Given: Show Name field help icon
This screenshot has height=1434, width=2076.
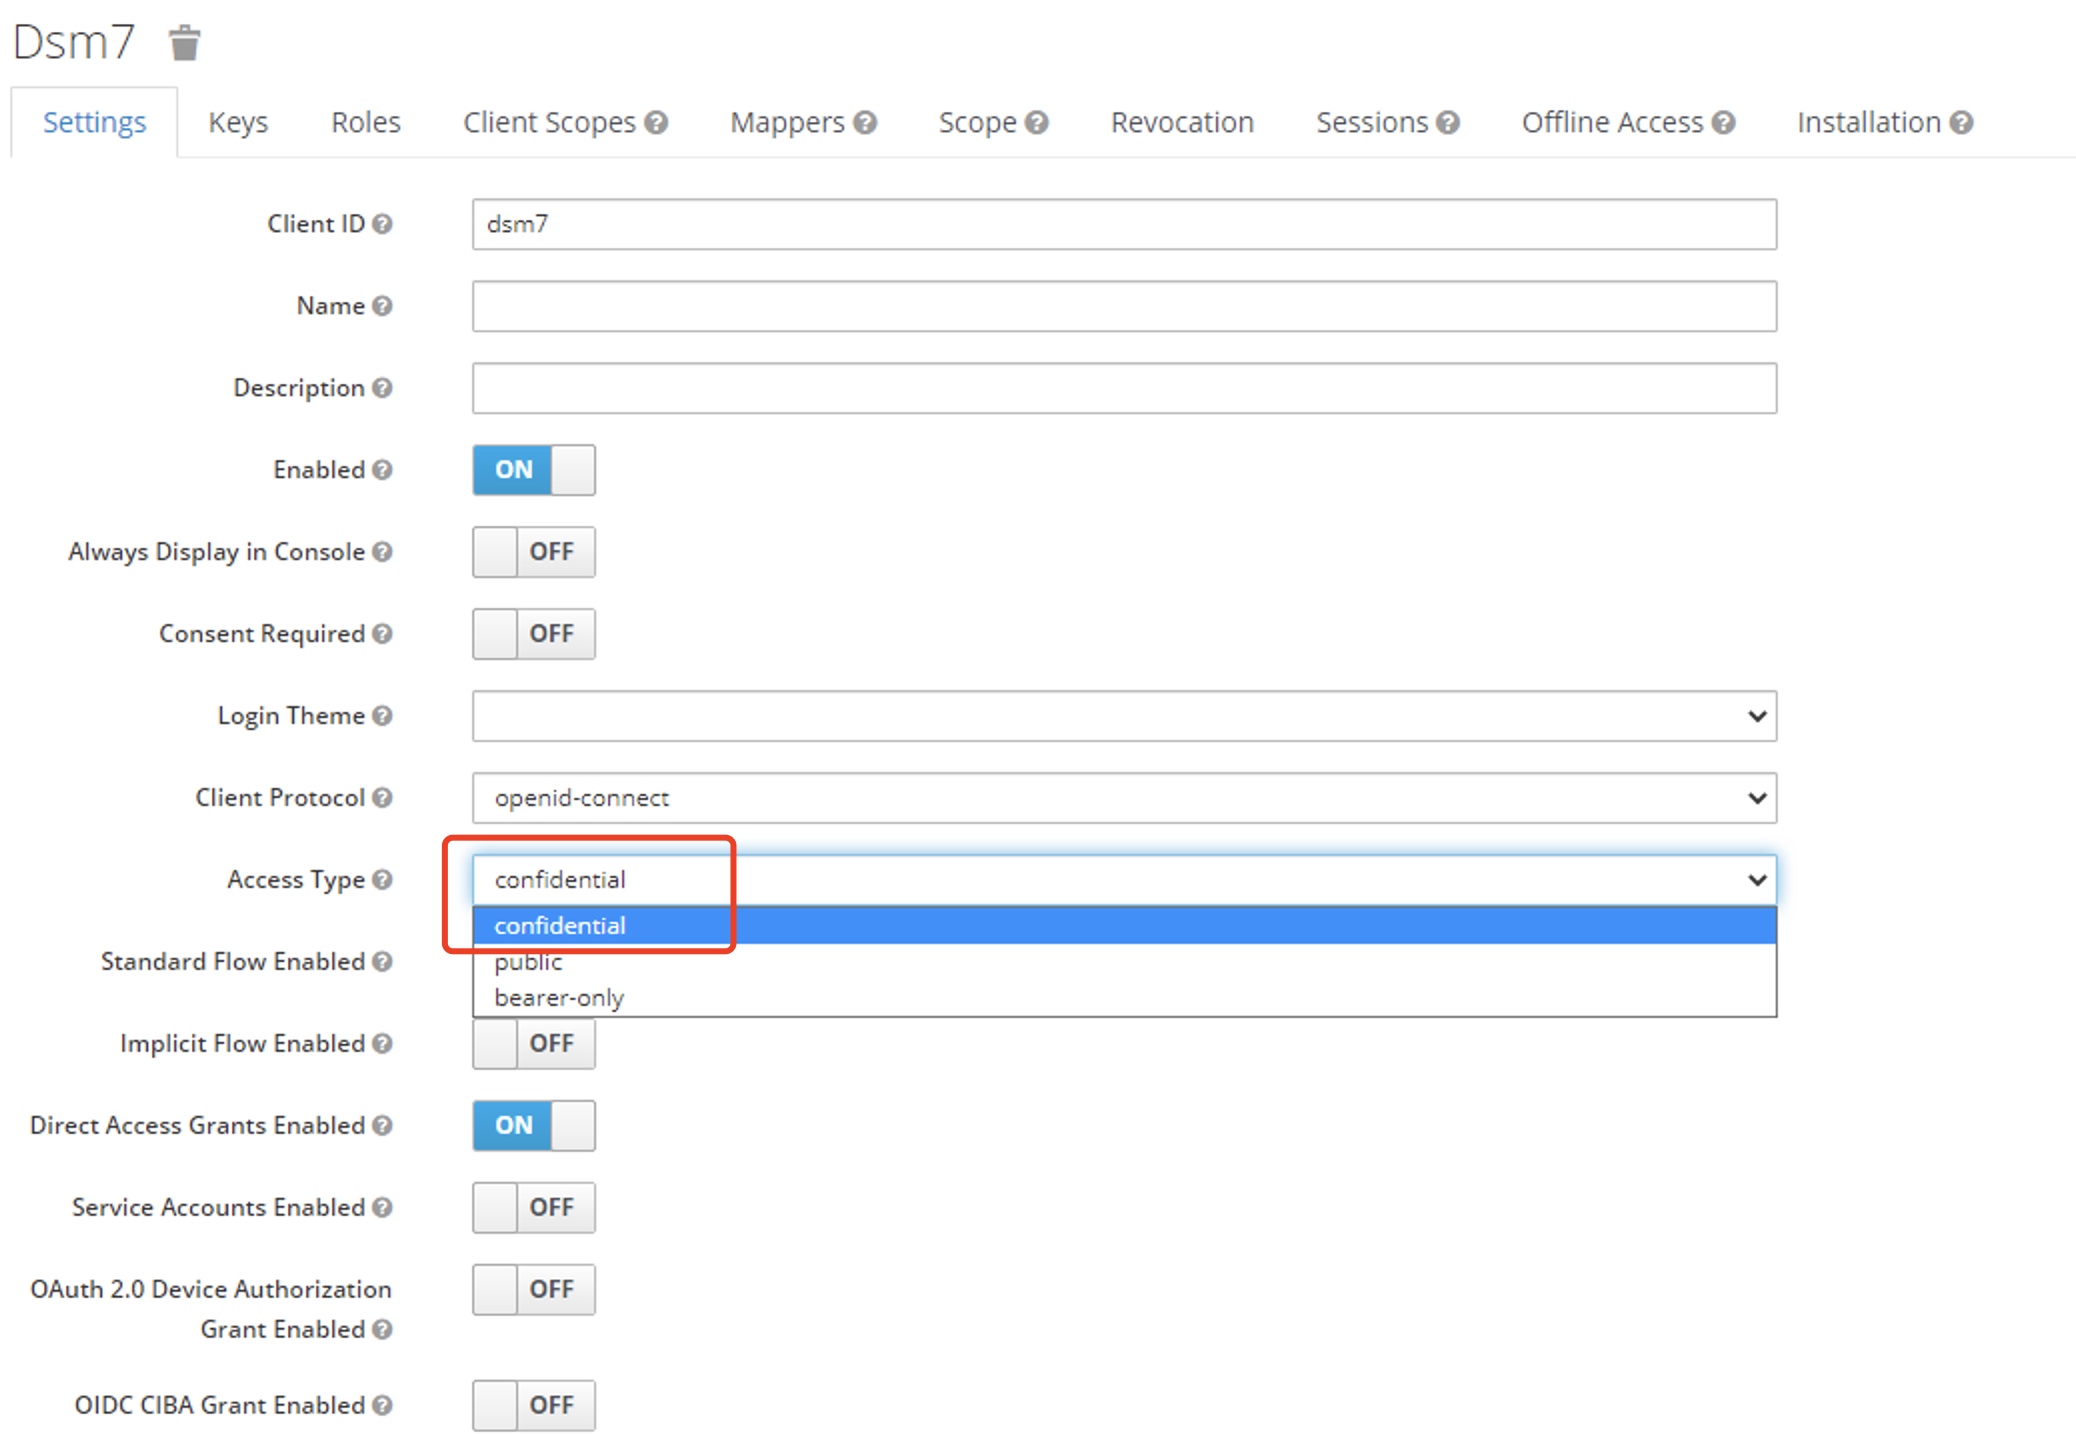Looking at the screenshot, I should pos(382,306).
